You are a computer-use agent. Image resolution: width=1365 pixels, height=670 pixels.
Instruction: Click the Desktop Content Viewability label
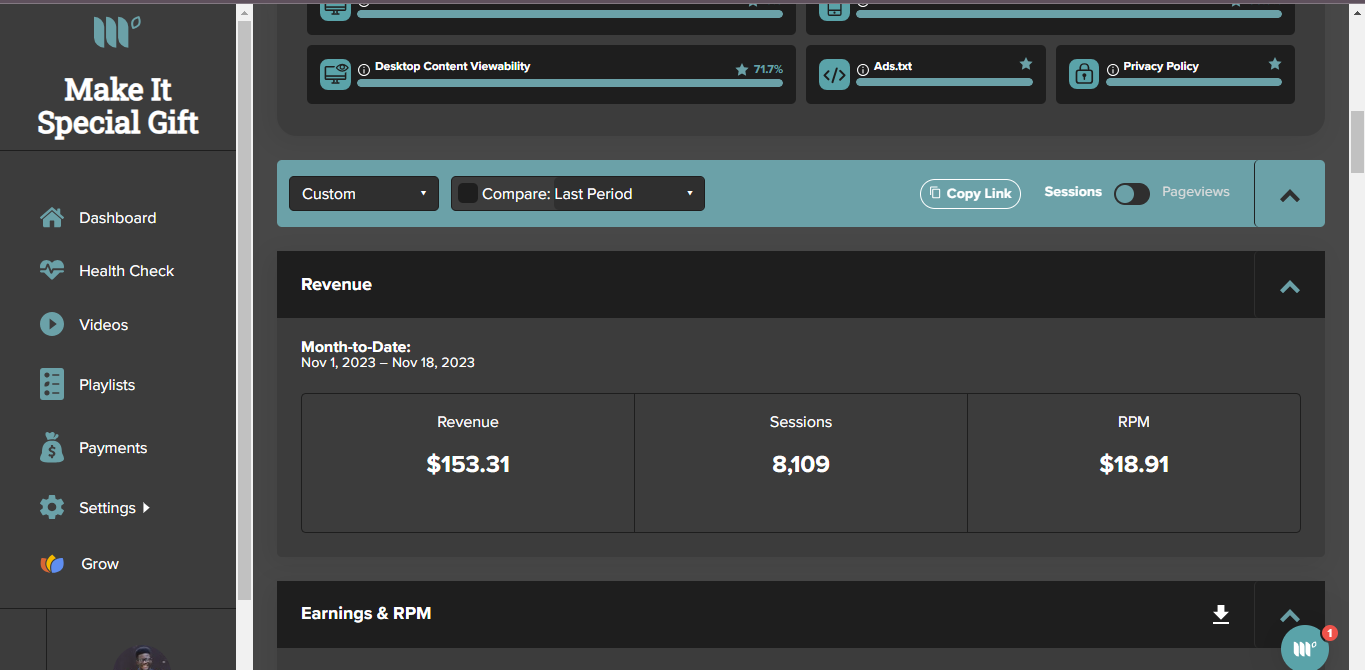pos(452,66)
